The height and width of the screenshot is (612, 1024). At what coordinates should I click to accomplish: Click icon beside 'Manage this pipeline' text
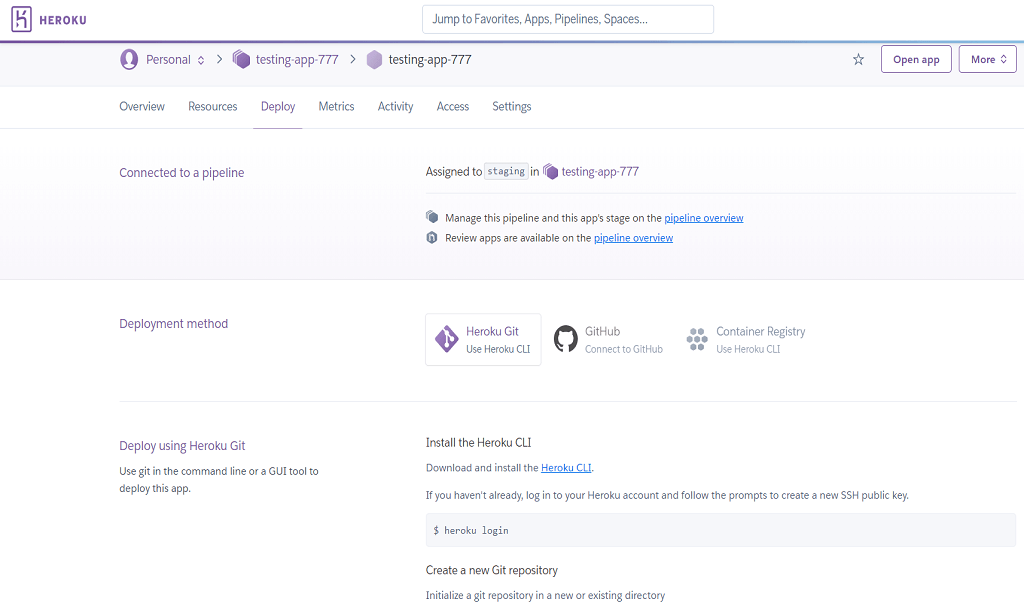tap(432, 217)
